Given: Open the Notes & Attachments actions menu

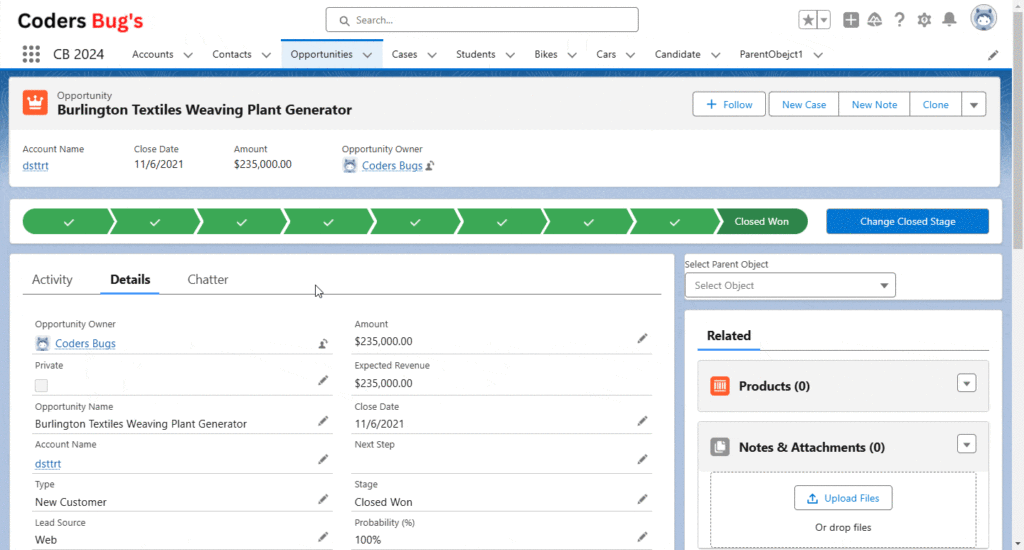Looking at the screenshot, I should pyautogui.click(x=967, y=444).
